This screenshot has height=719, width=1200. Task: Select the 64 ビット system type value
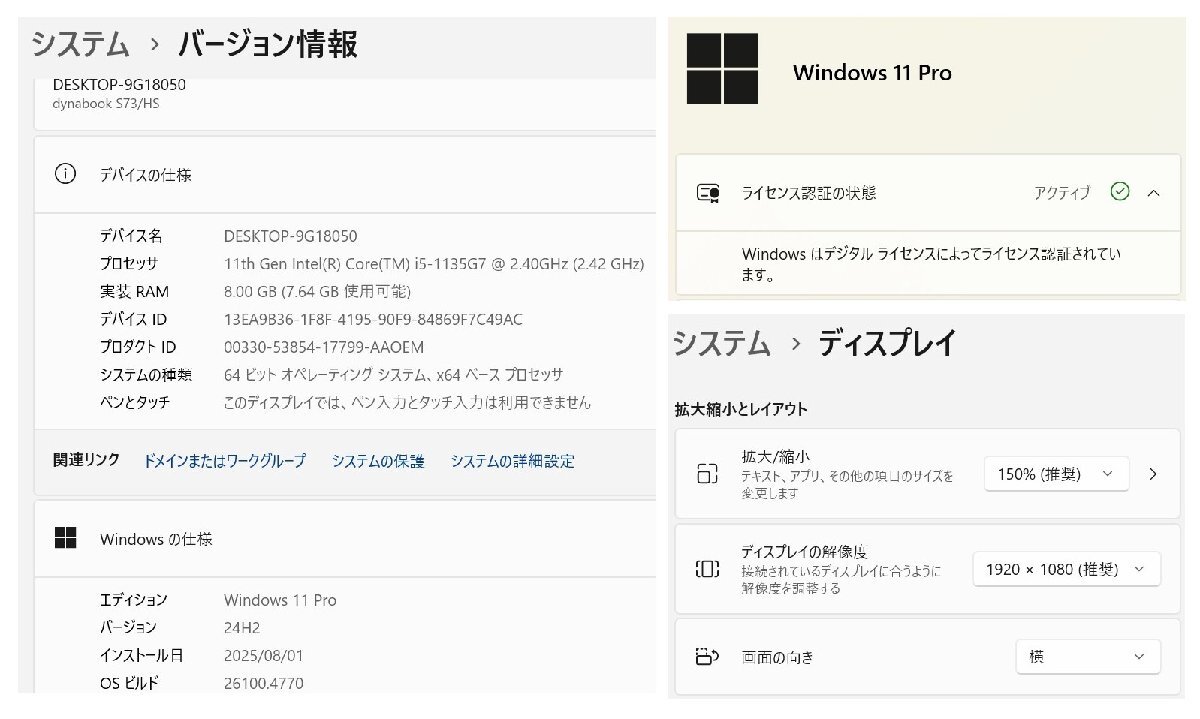[x=393, y=375]
